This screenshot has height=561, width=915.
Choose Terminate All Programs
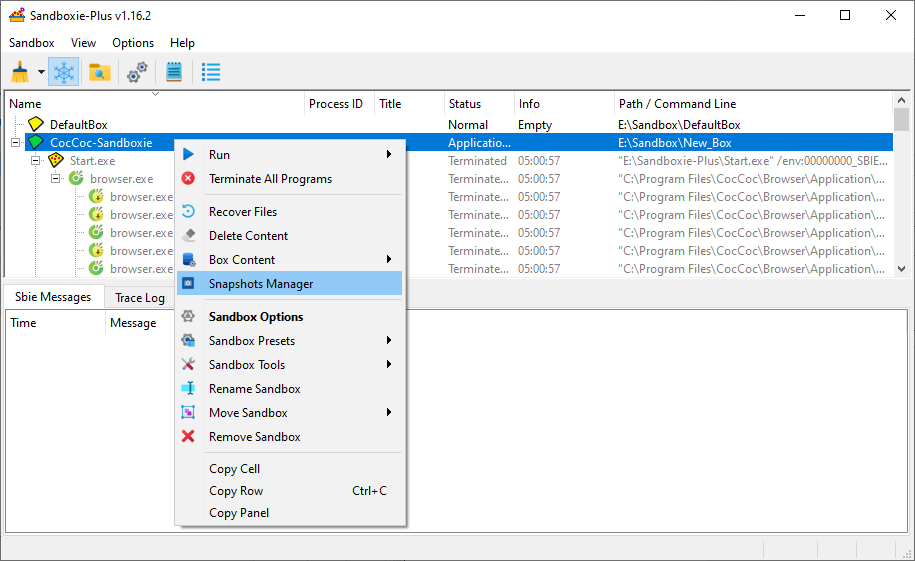point(290,179)
